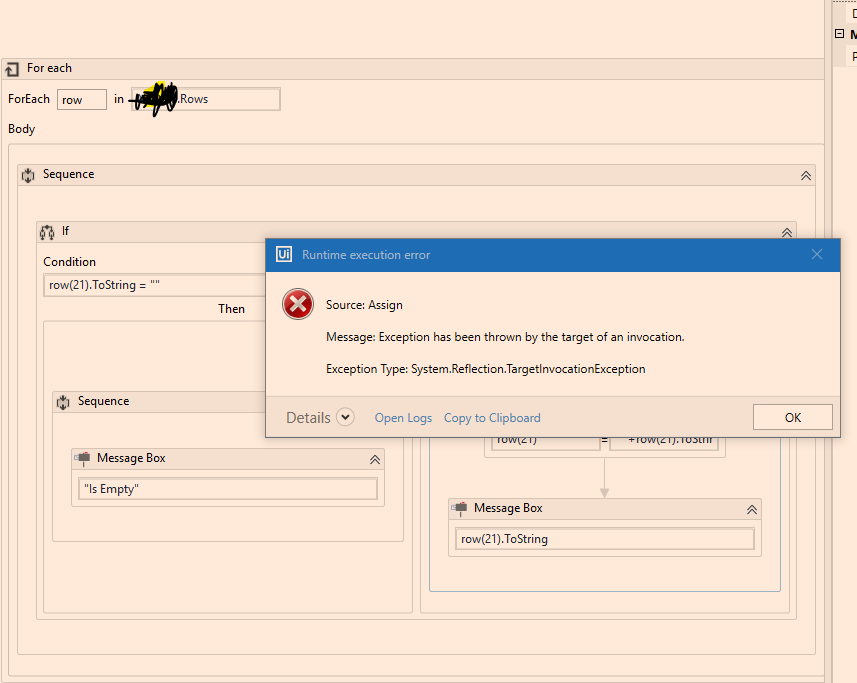This screenshot has width=857, height=683.
Task: Copy the error details to Clipboard
Action: [x=493, y=418]
